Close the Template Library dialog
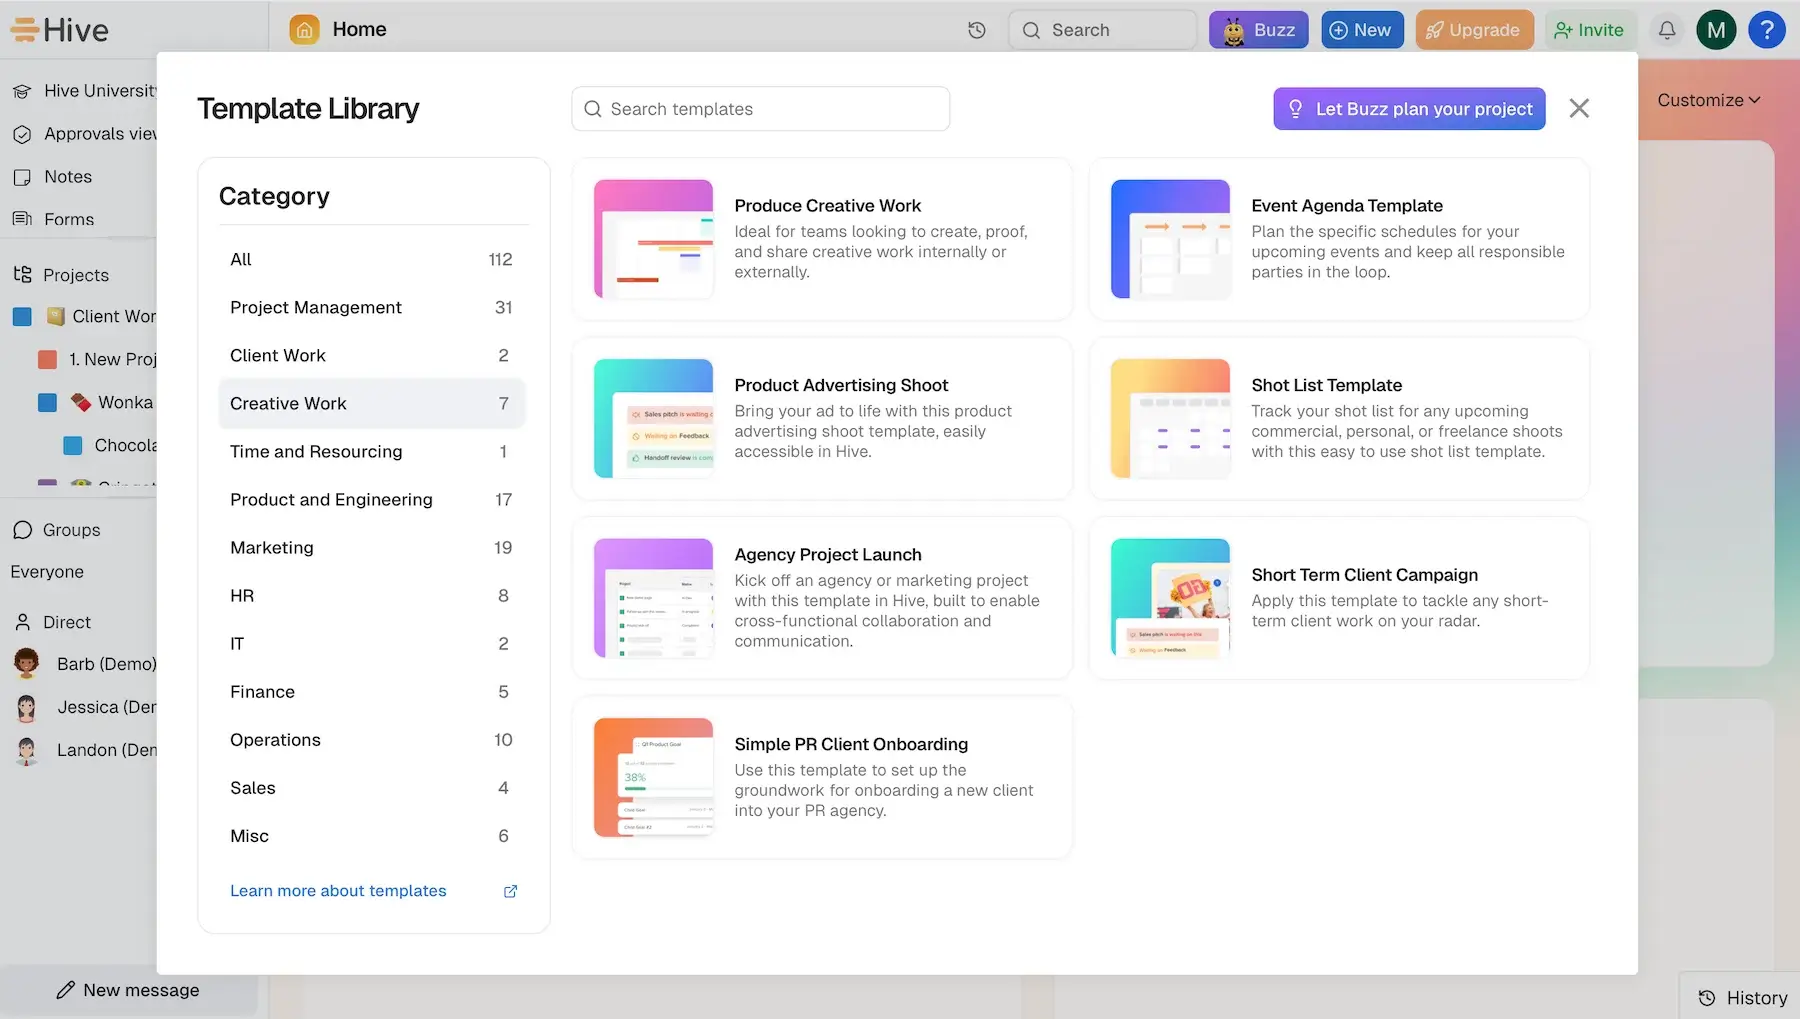The height and width of the screenshot is (1019, 1800). [x=1579, y=108]
